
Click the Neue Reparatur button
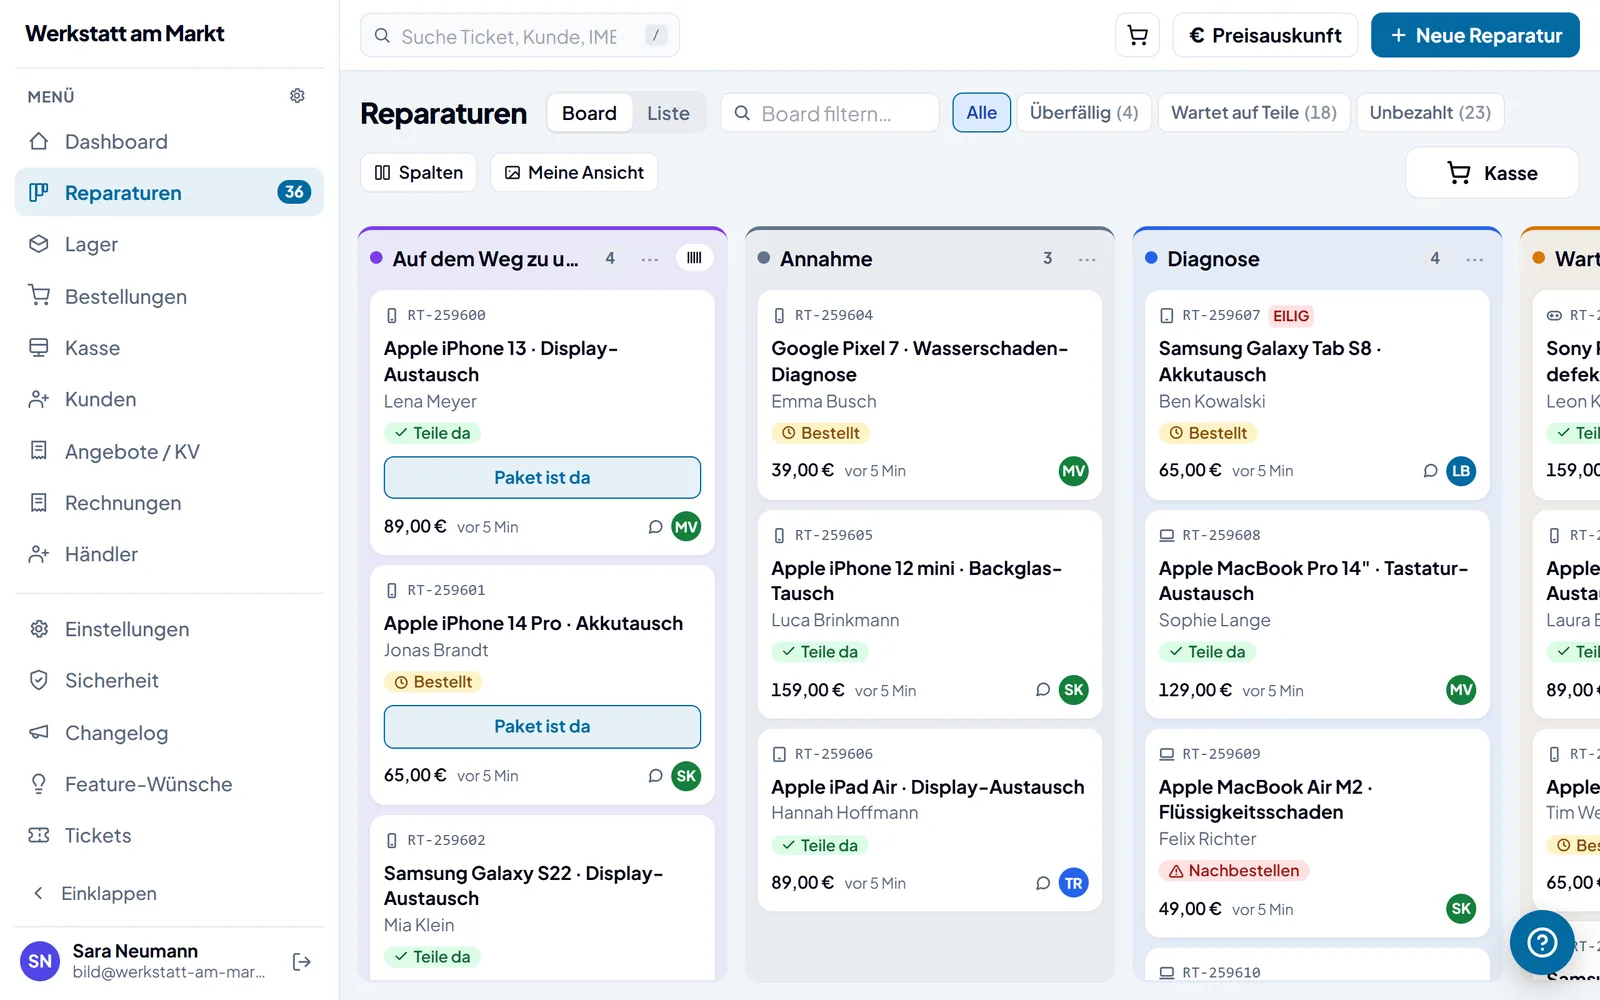pyautogui.click(x=1475, y=35)
